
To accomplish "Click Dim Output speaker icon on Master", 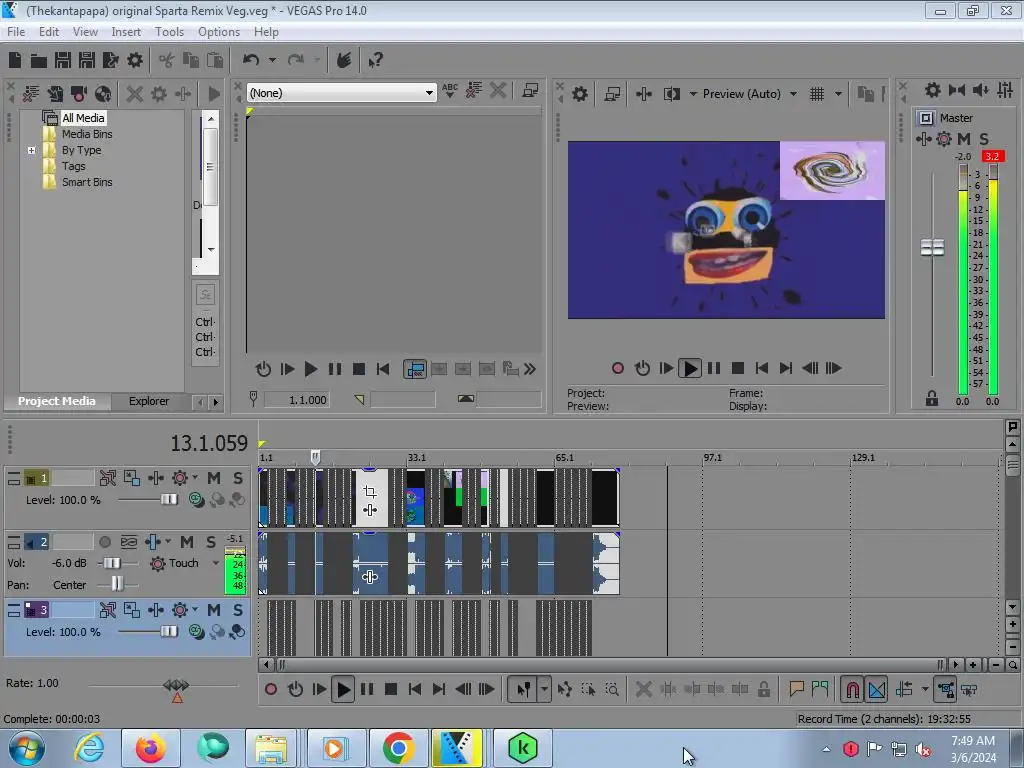I will [x=980, y=90].
